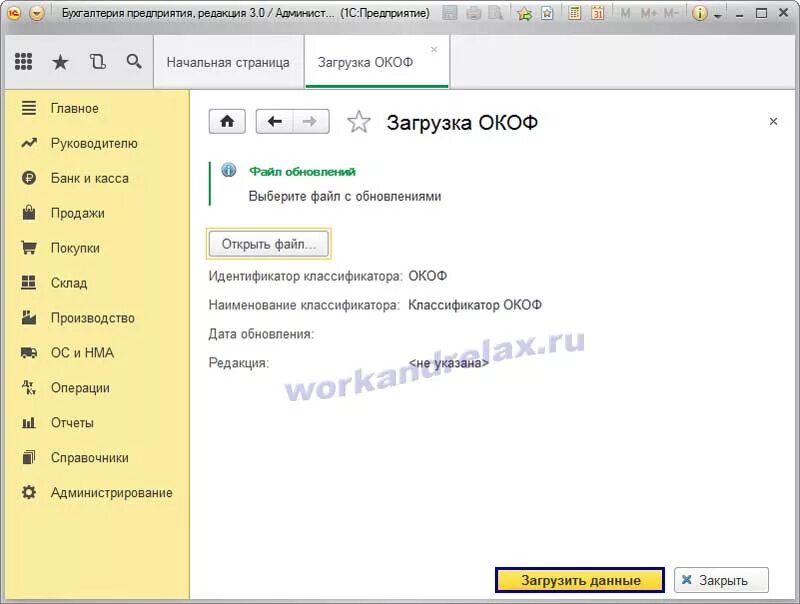
Task: Click the Главное hamburger lines icon
Action: (x=29, y=108)
